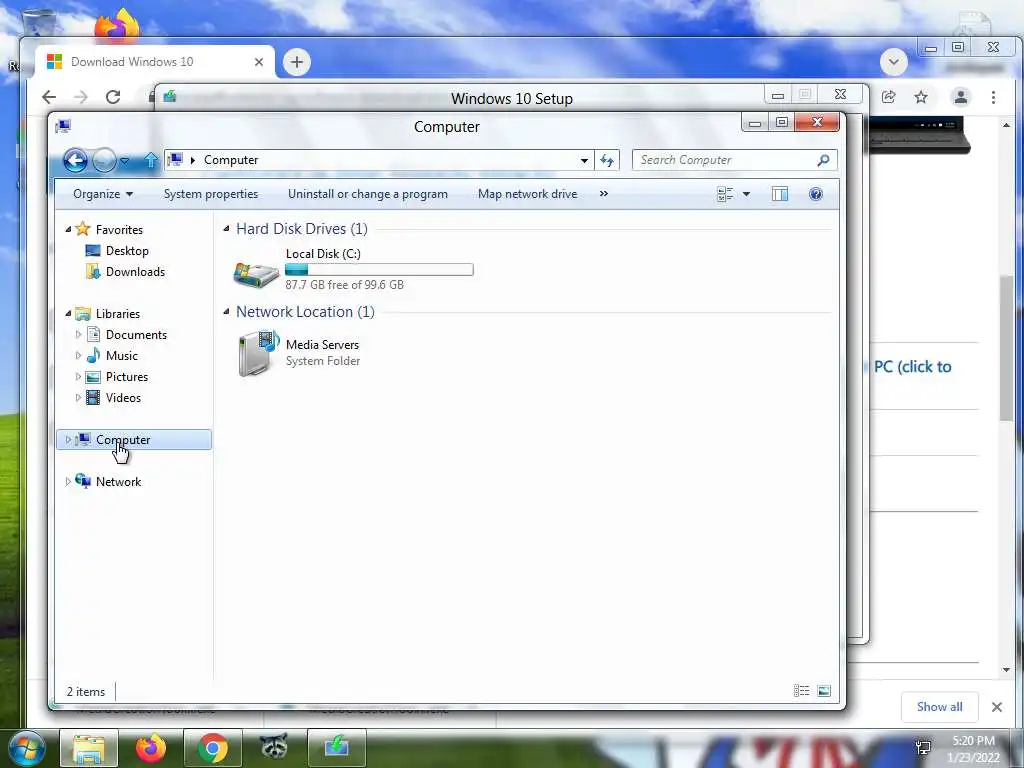Collapse Network Location group
This screenshot has width=1024, height=768.
pos(226,312)
